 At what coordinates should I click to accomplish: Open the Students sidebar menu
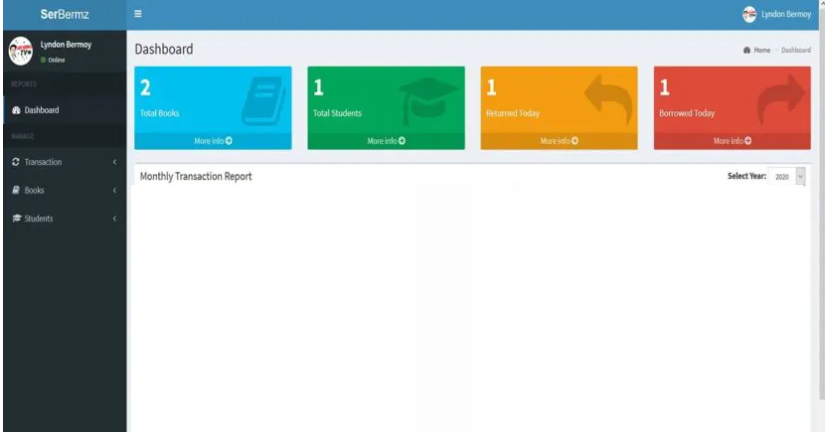(x=64, y=218)
